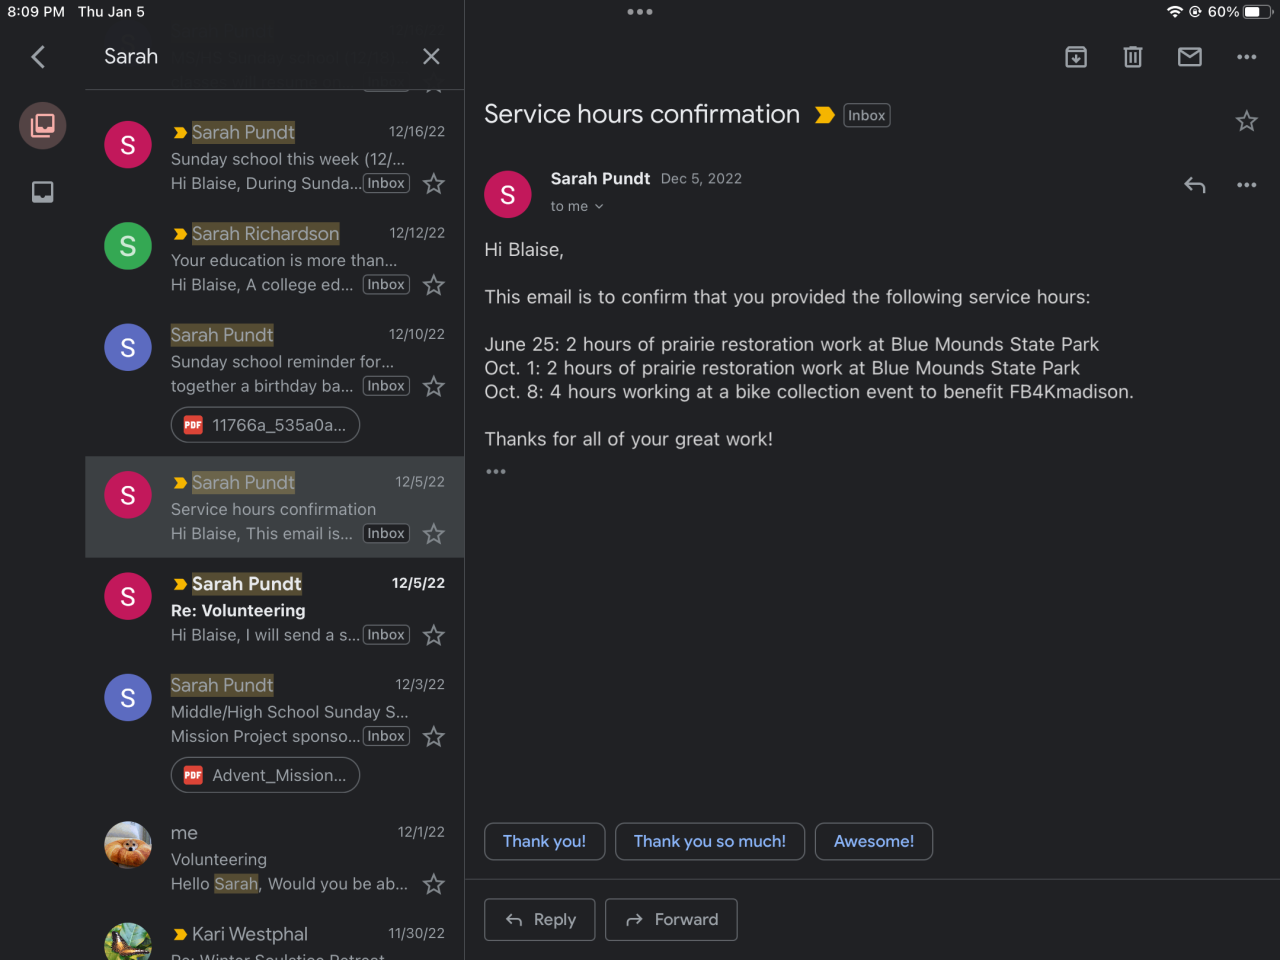The height and width of the screenshot is (960, 1280).
Task: Mark email as unread via envelope icon
Action: tap(1190, 57)
